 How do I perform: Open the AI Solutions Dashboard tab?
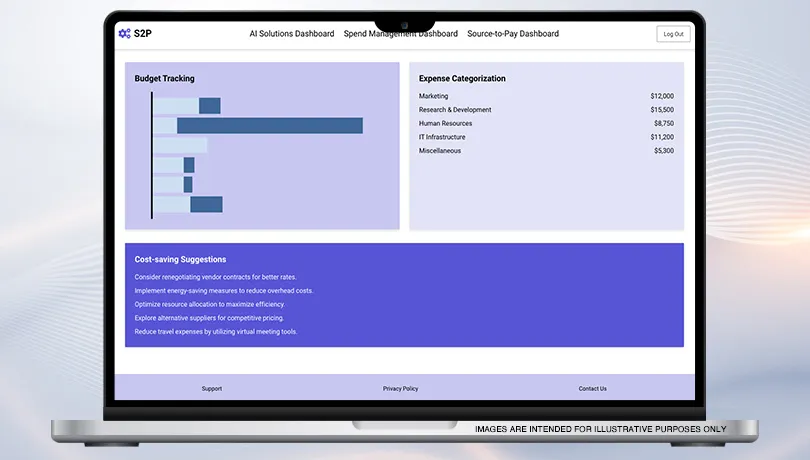tap(291, 34)
